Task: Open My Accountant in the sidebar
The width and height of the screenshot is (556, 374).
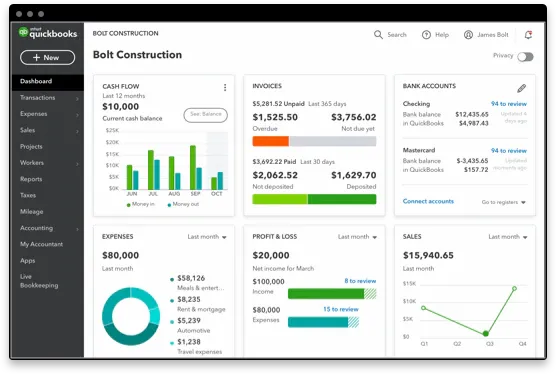Action: pyautogui.click(x=41, y=244)
